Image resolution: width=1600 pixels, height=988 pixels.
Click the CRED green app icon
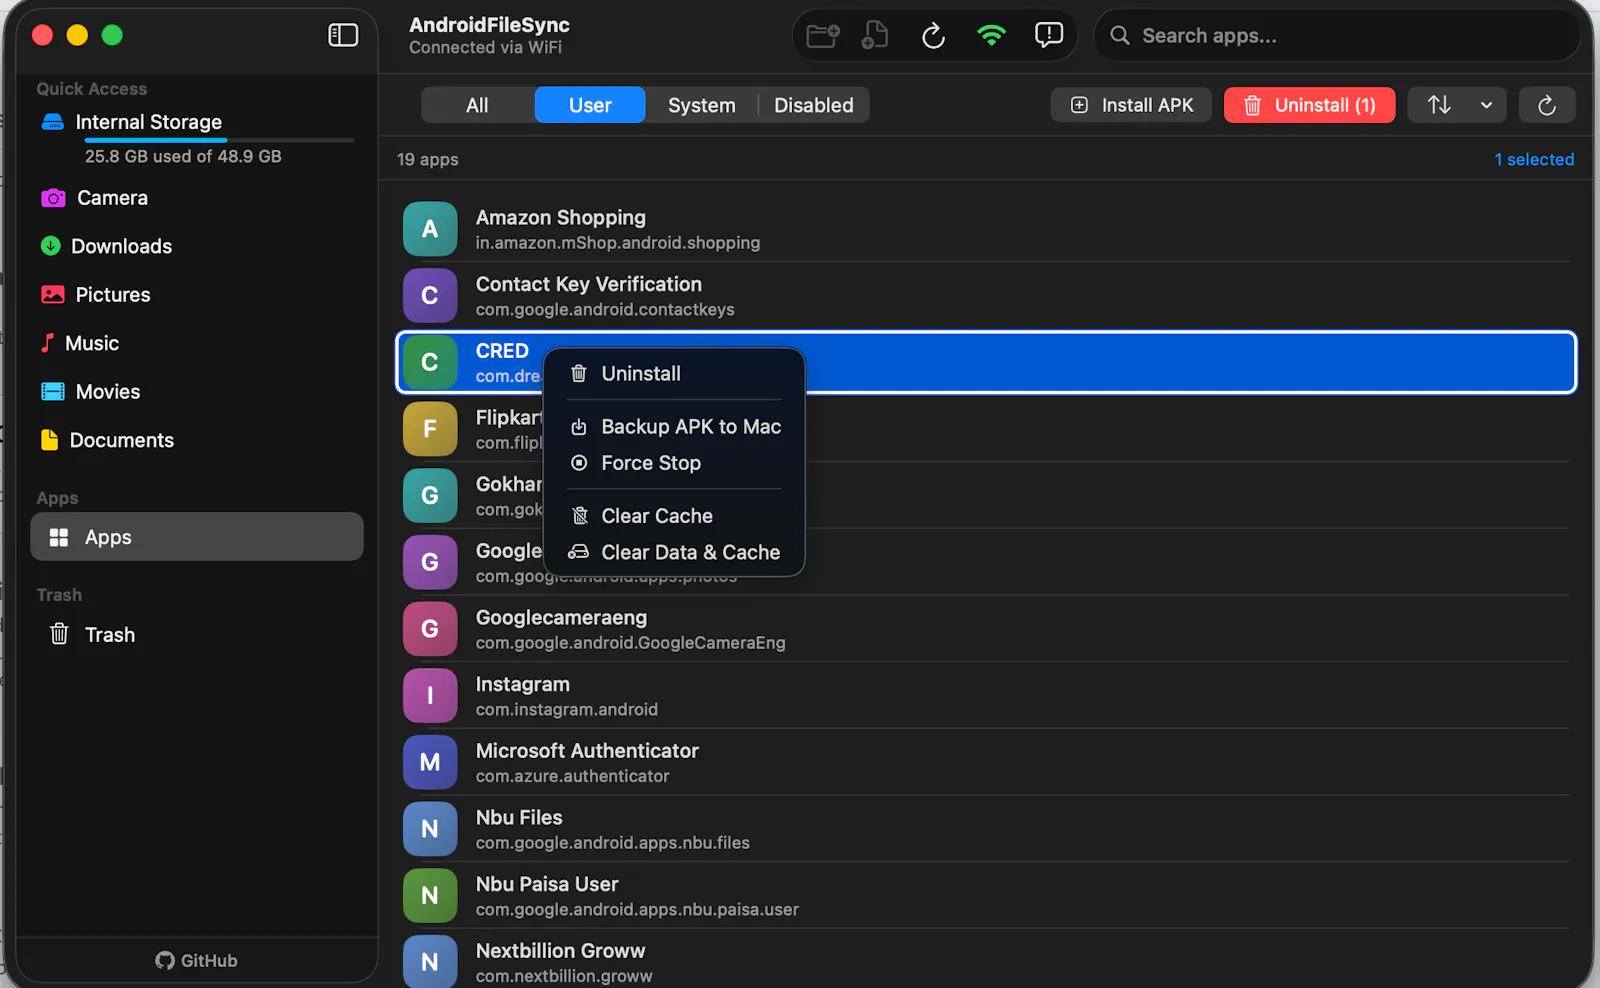pos(430,362)
